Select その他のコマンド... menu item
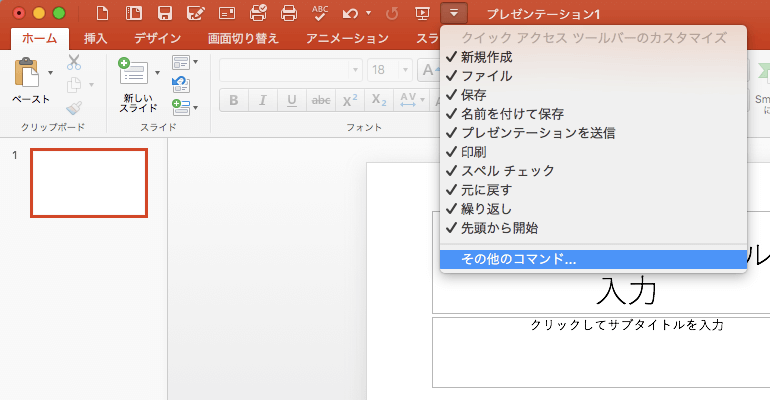The image size is (770, 400). click(593, 259)
